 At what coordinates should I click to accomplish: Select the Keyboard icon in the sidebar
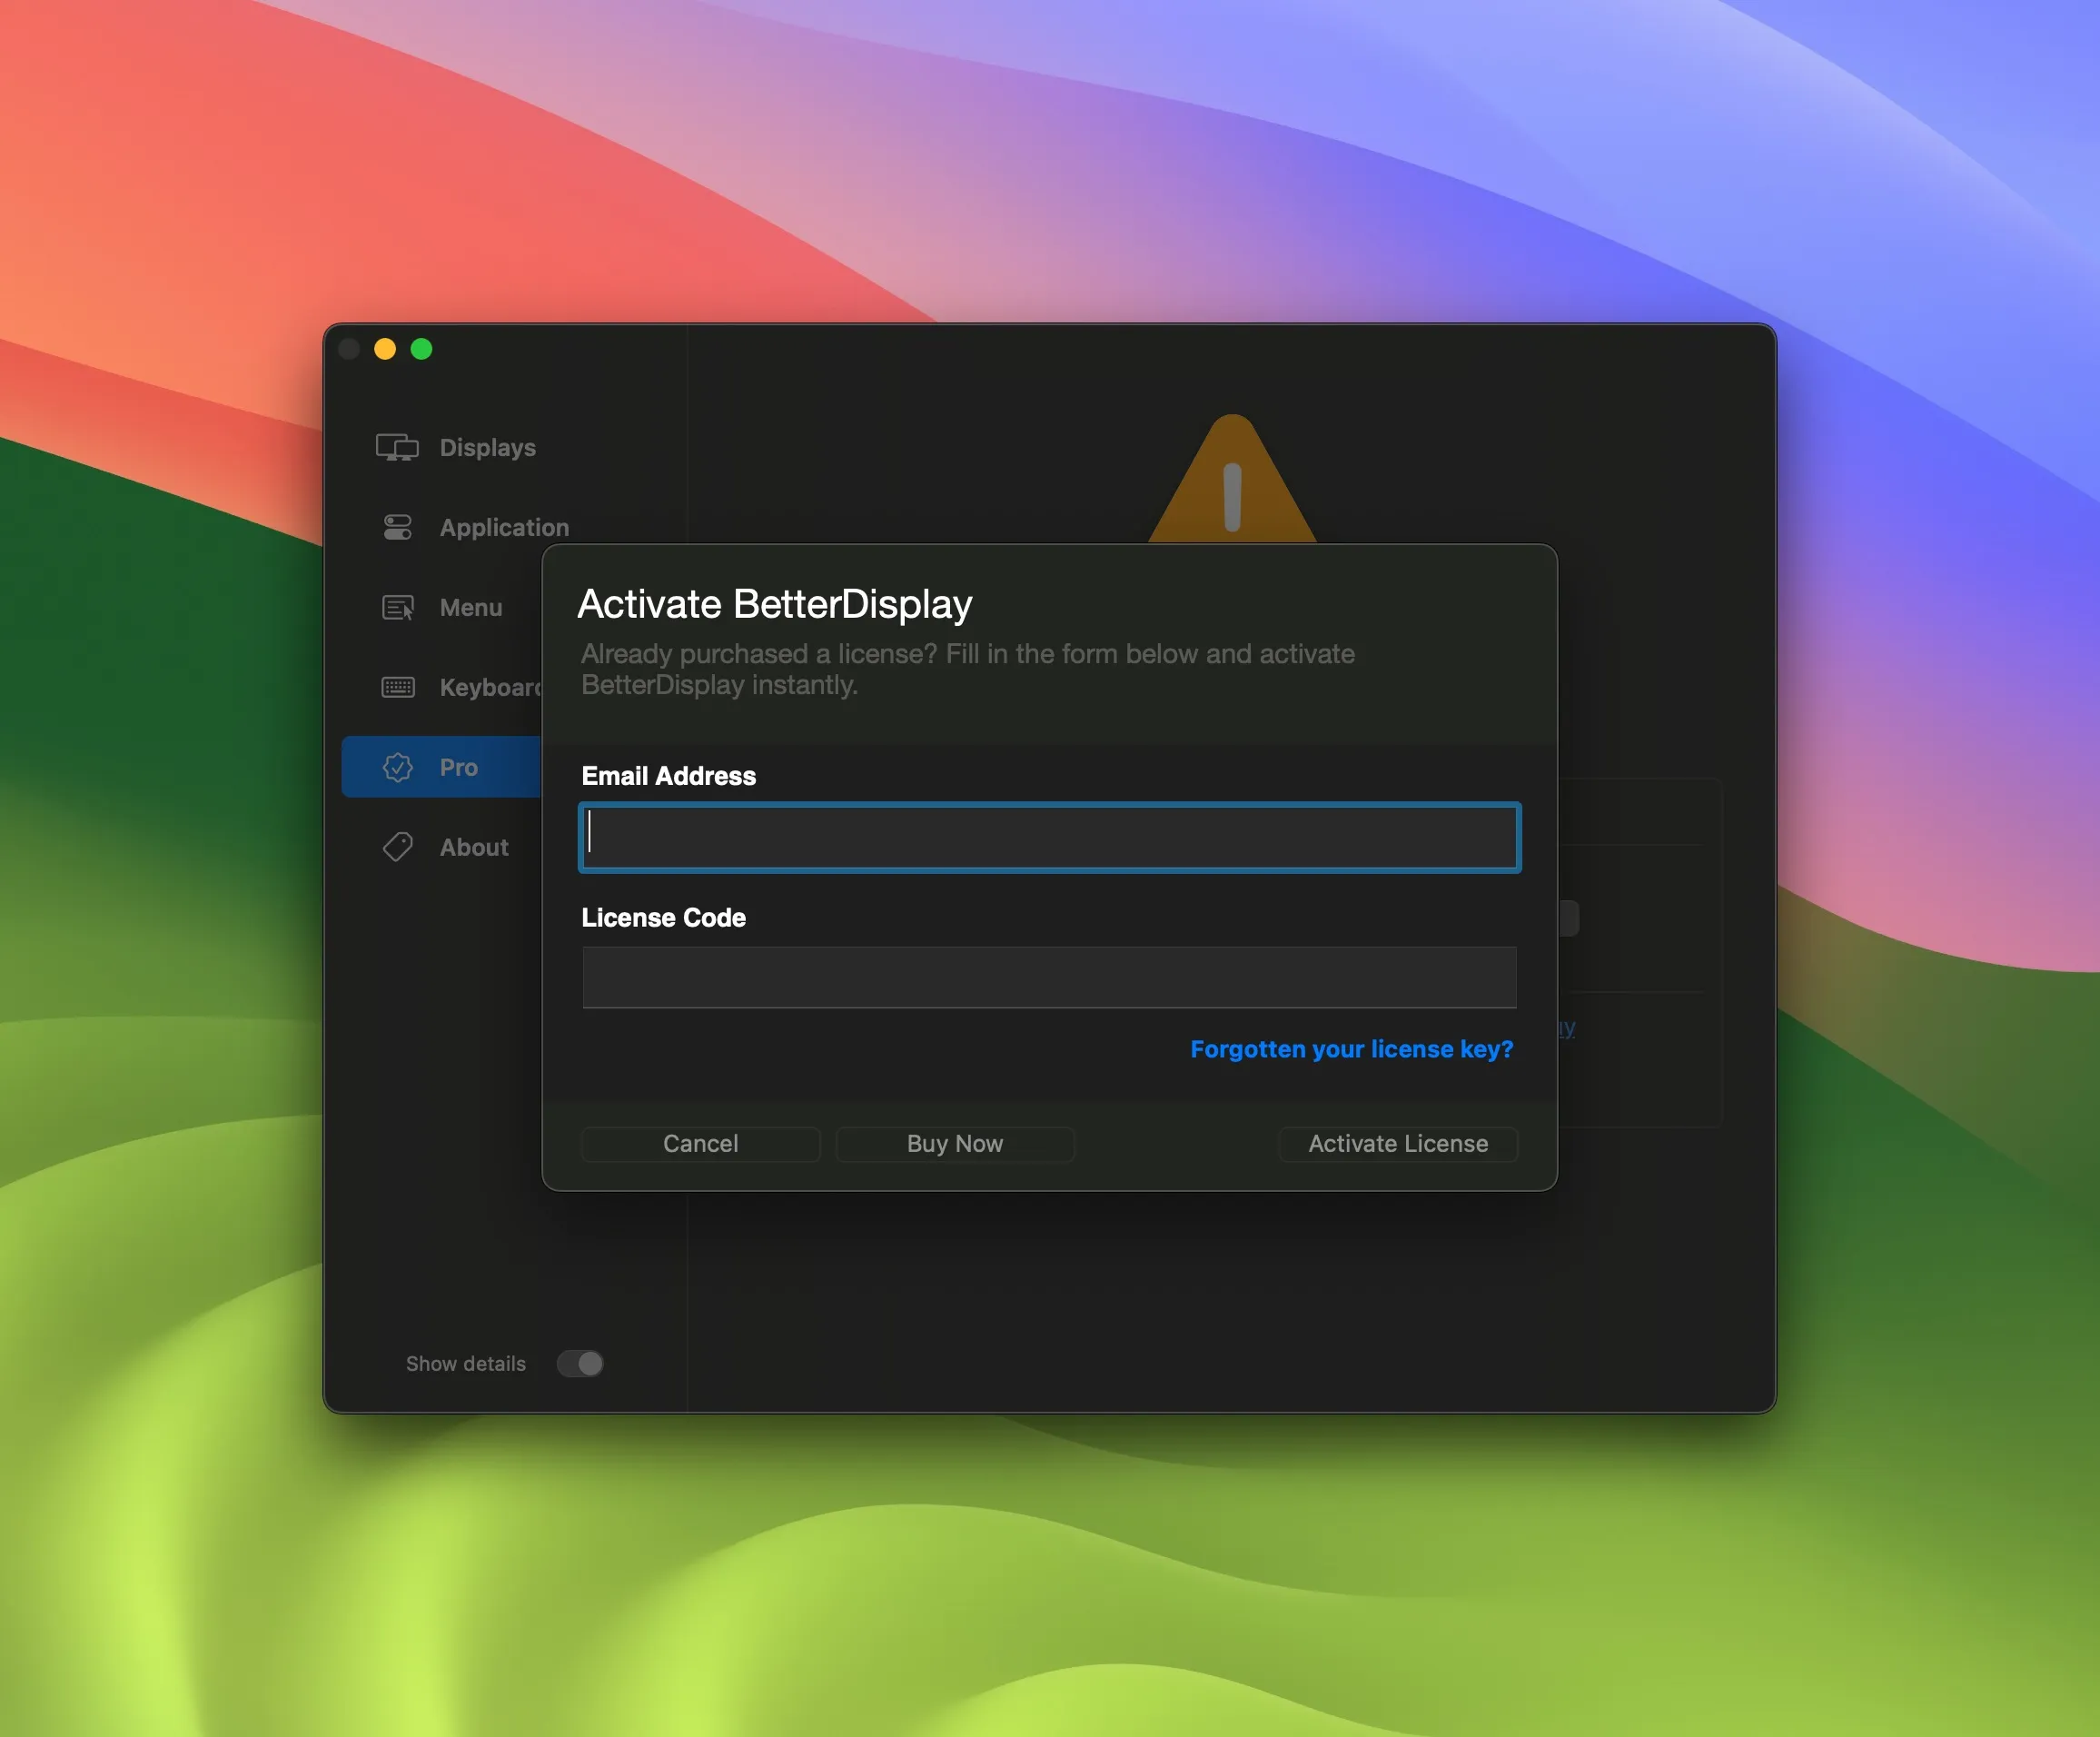pyautogui.click(x=398, y=687)
